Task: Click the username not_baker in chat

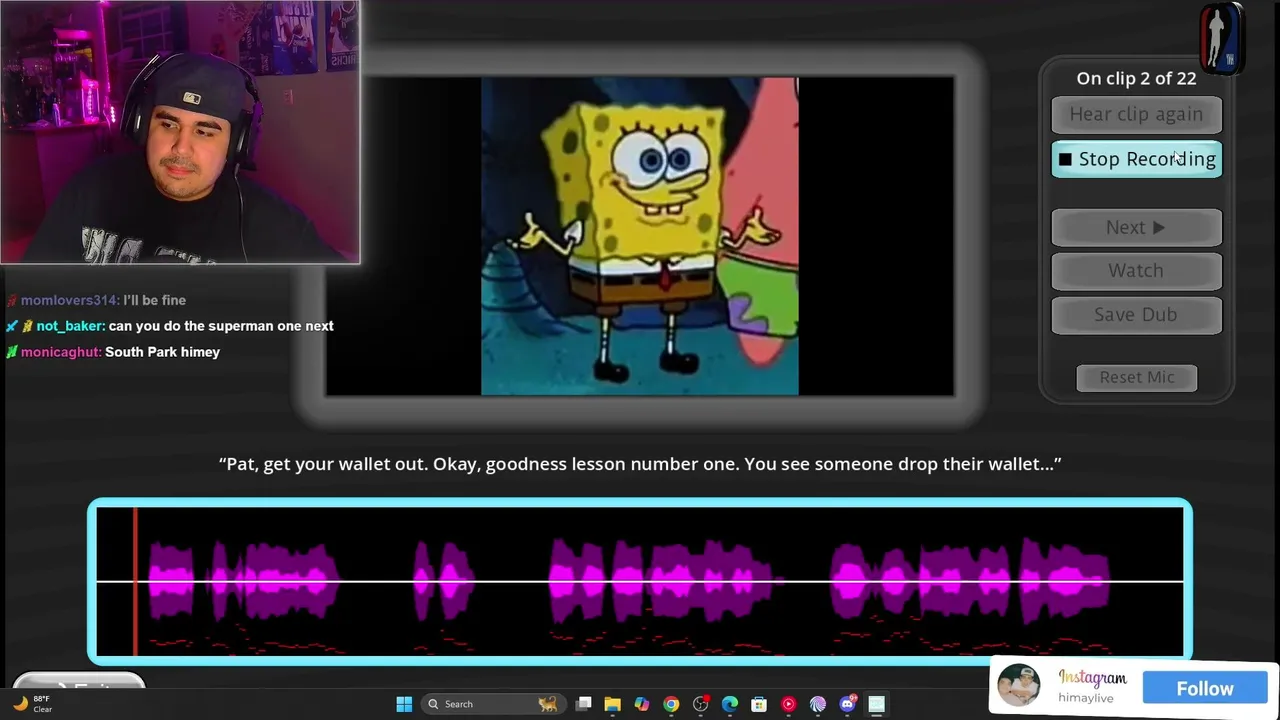Action: 70,326
